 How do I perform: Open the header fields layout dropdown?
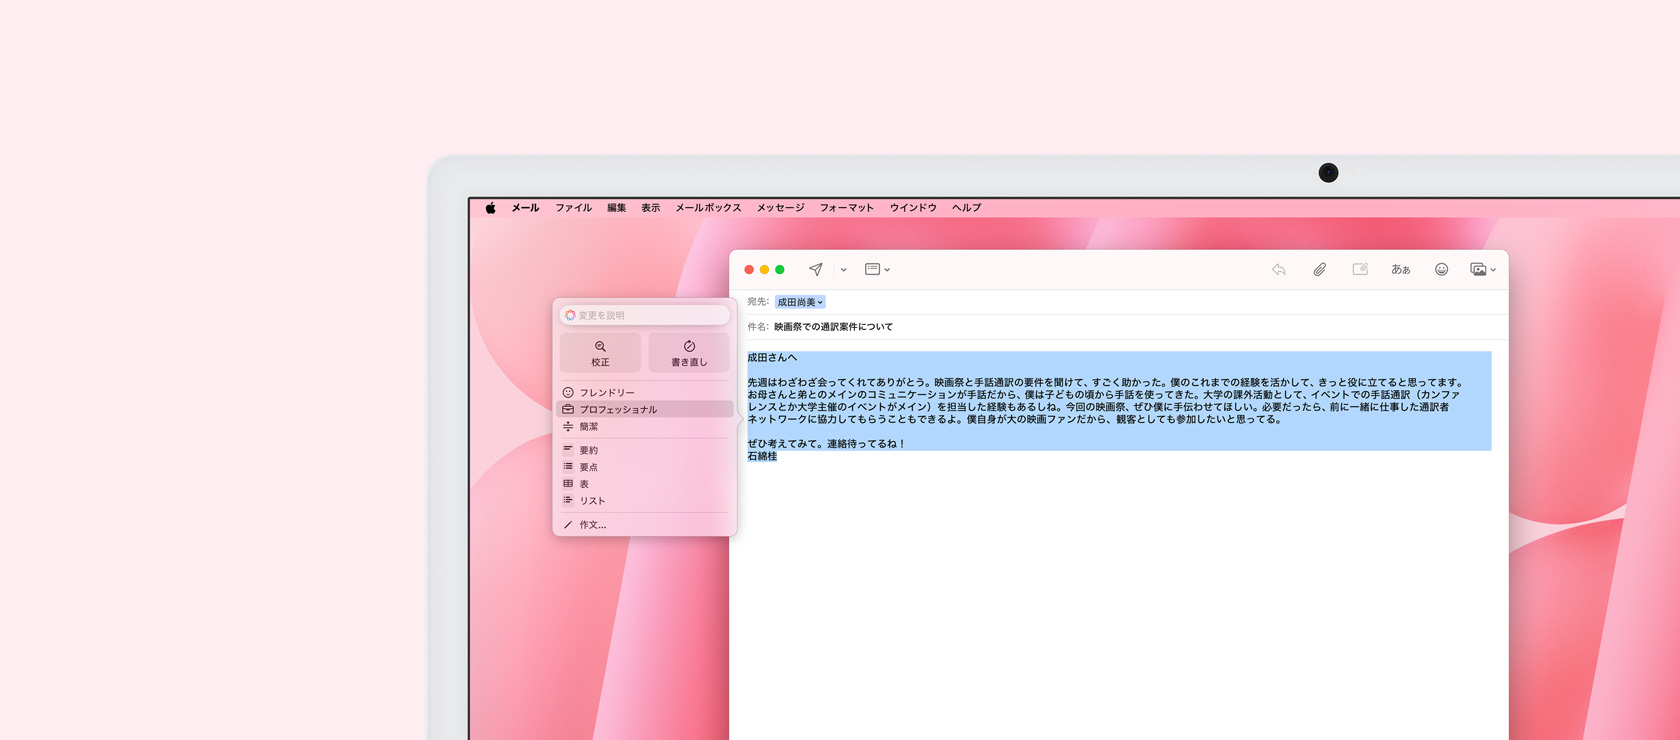pyautogui.click(x=877, y=270)
